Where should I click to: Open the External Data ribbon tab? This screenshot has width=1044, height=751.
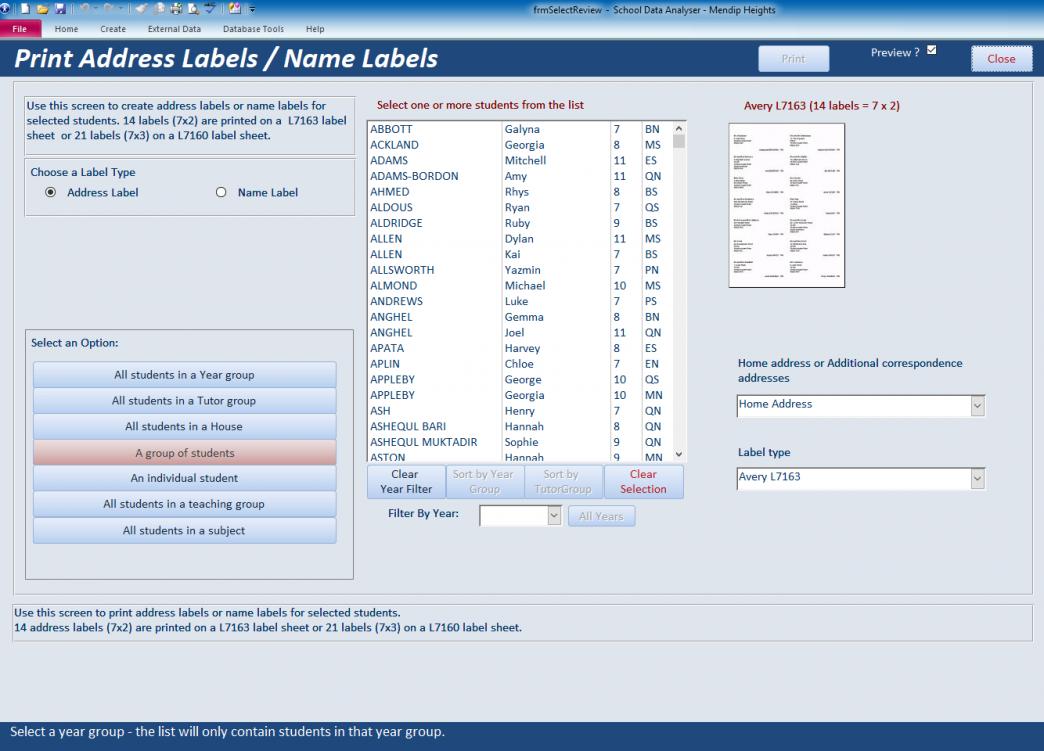(174, 29)
